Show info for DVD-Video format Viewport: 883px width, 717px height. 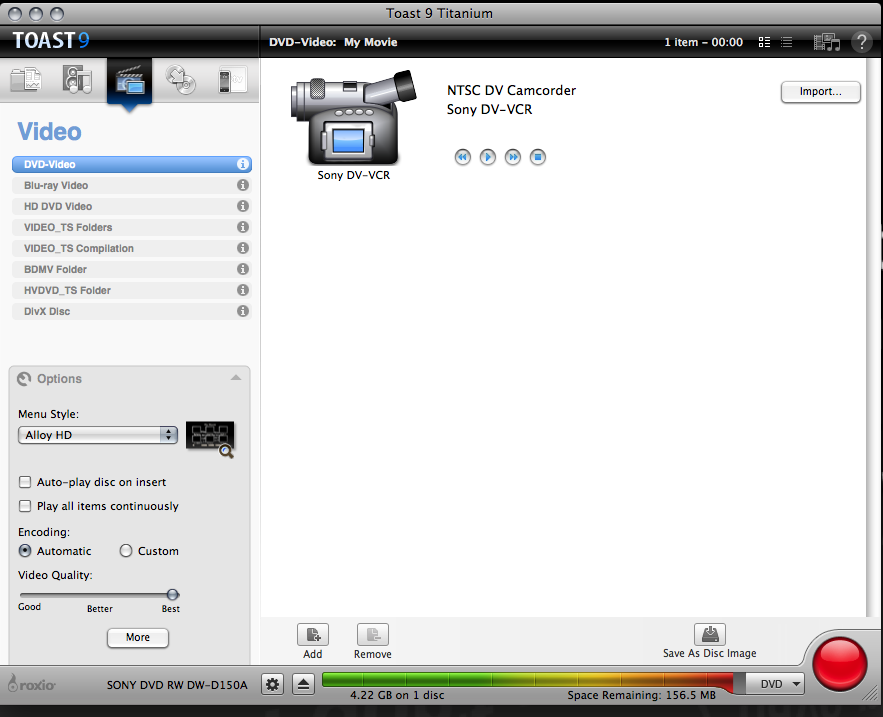tap(243, 164)
